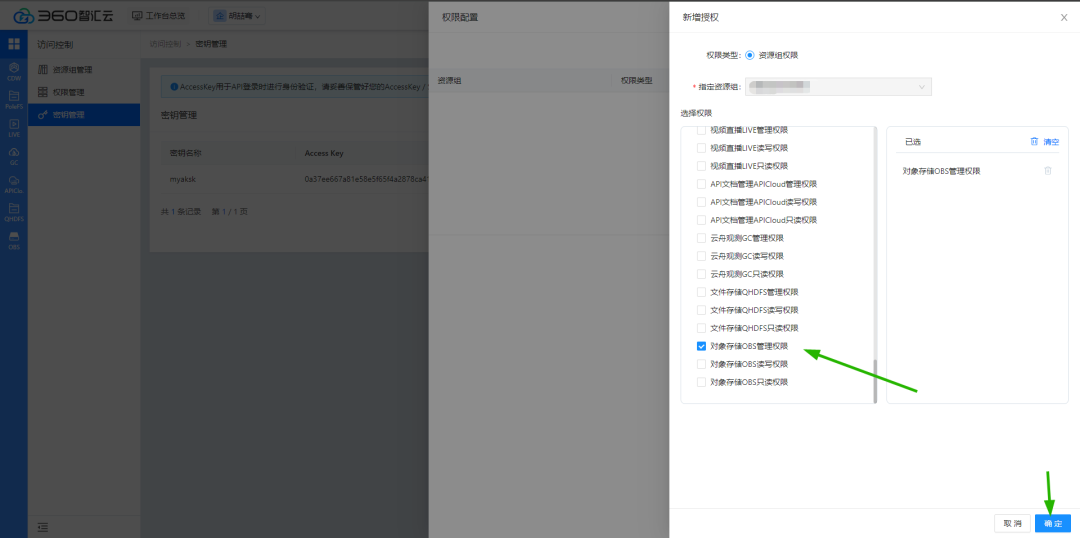Open the LIVE service in sidebar
The image size is (1080, 538).
14,128
